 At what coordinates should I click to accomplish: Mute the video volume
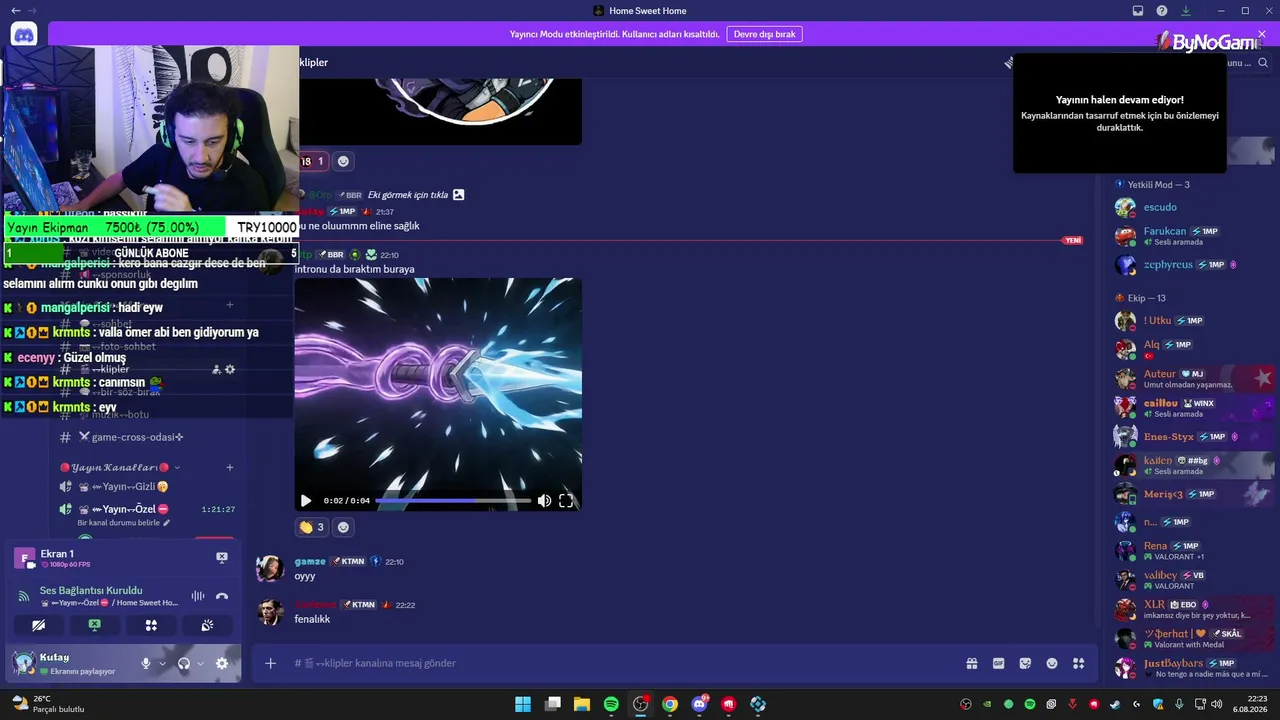click(x=544, y=501)
